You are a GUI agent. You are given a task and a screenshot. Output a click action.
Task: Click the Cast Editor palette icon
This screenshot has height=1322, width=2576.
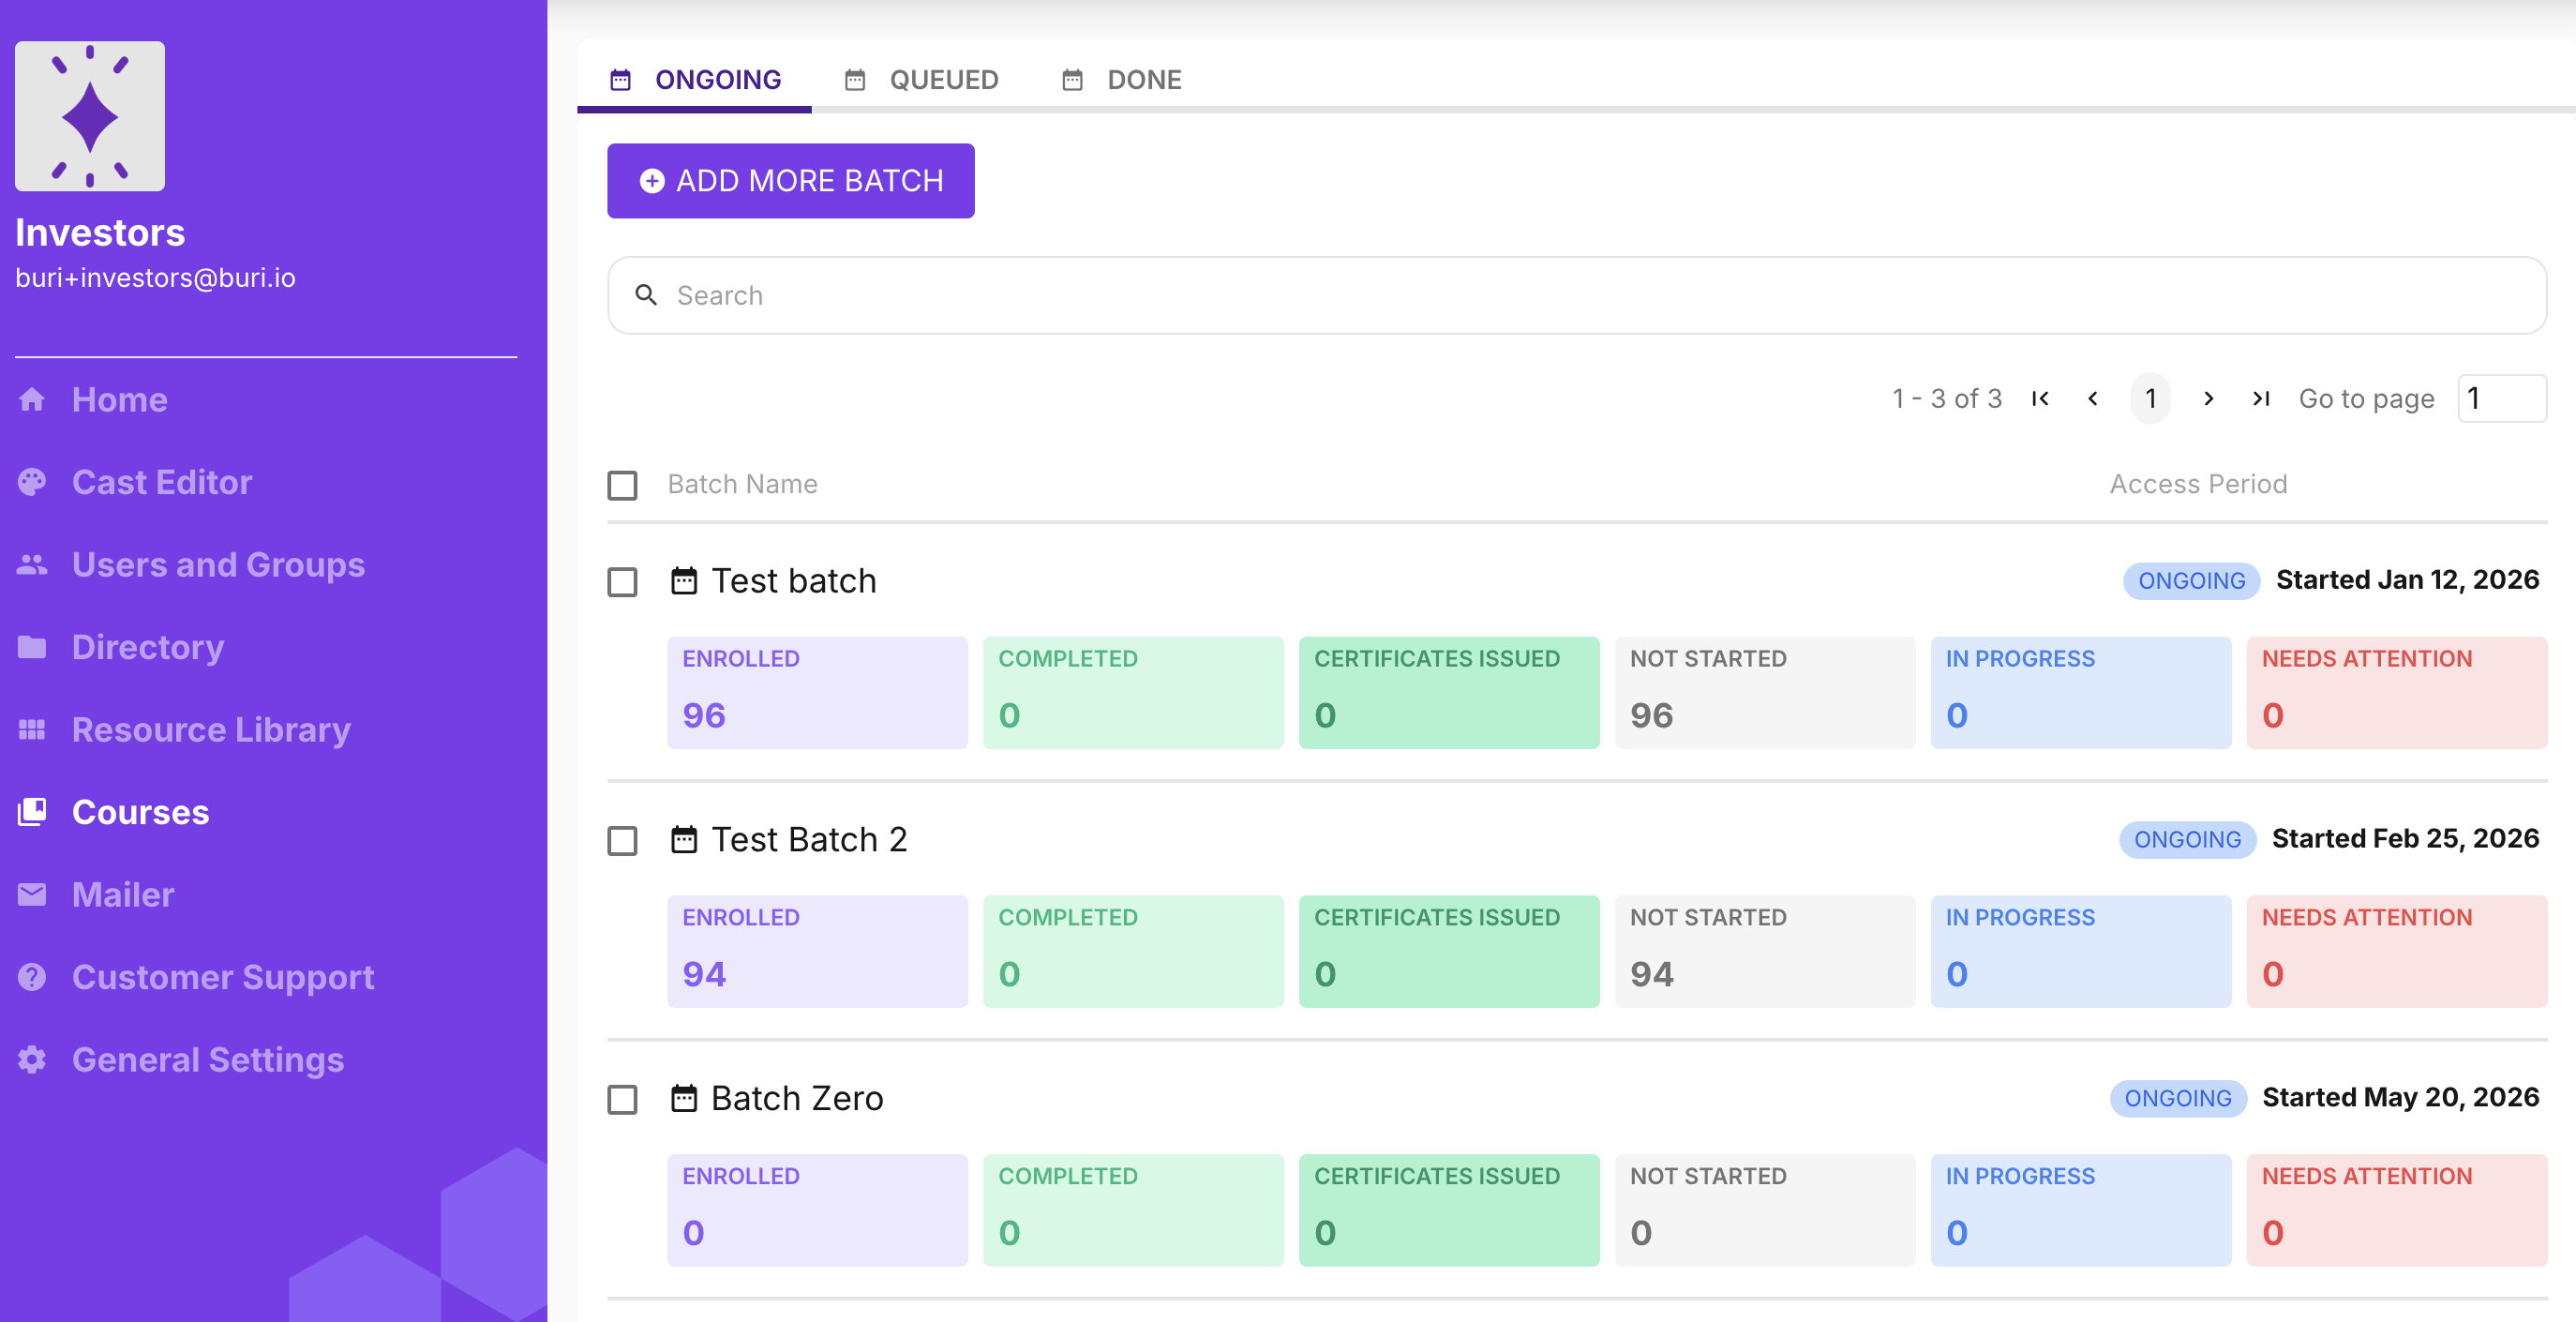(32, 482)
